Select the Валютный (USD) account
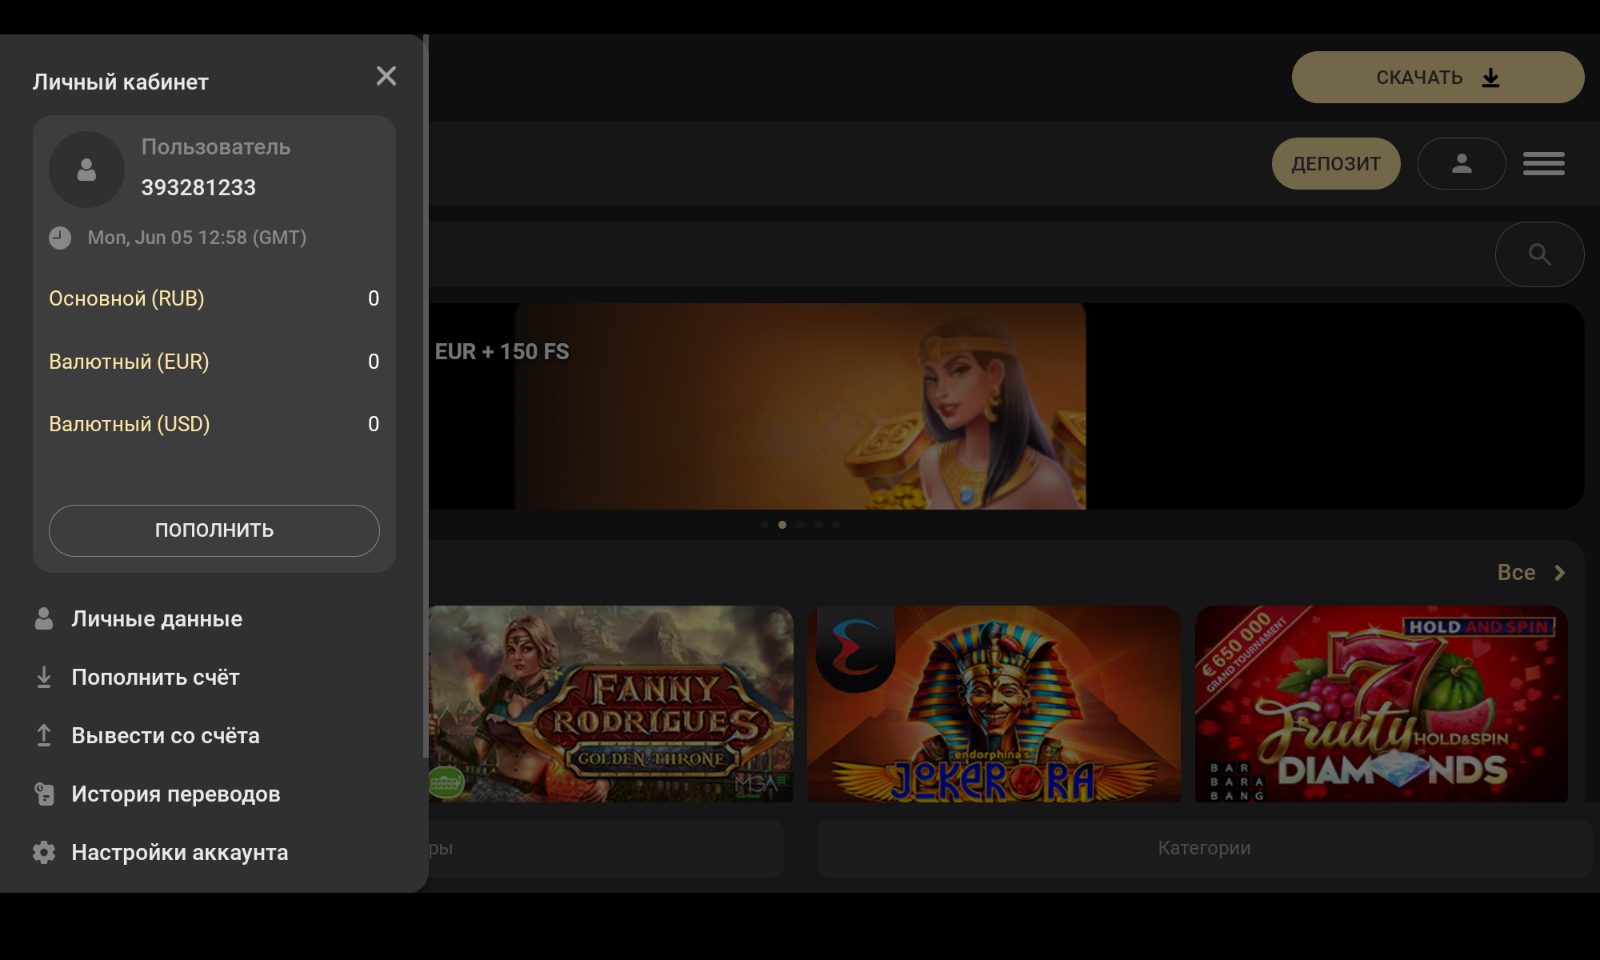 click(214, 424)
